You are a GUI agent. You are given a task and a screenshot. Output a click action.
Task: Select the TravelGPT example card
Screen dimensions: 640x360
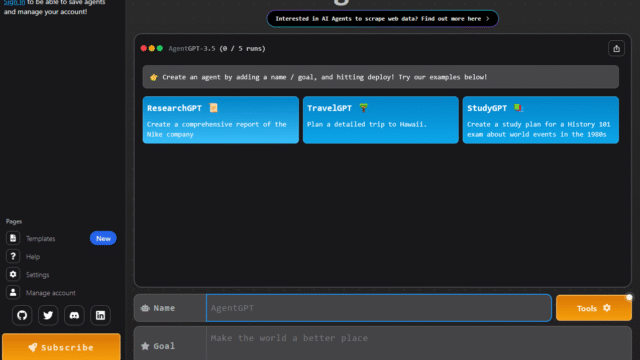coord(381,120)
